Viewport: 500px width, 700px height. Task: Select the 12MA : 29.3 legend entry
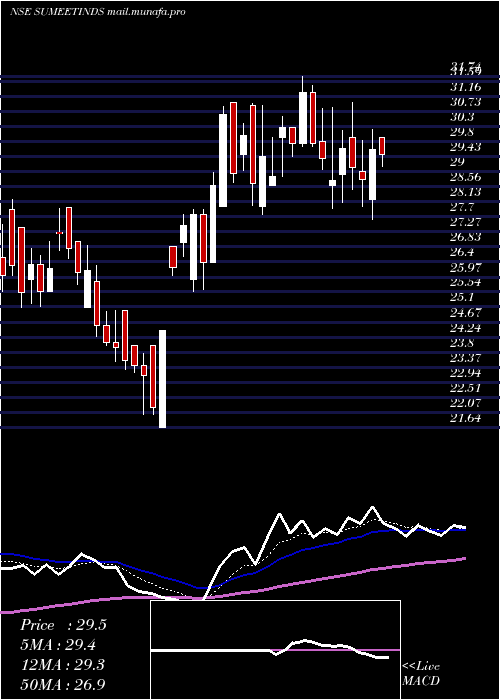(62, 665)
